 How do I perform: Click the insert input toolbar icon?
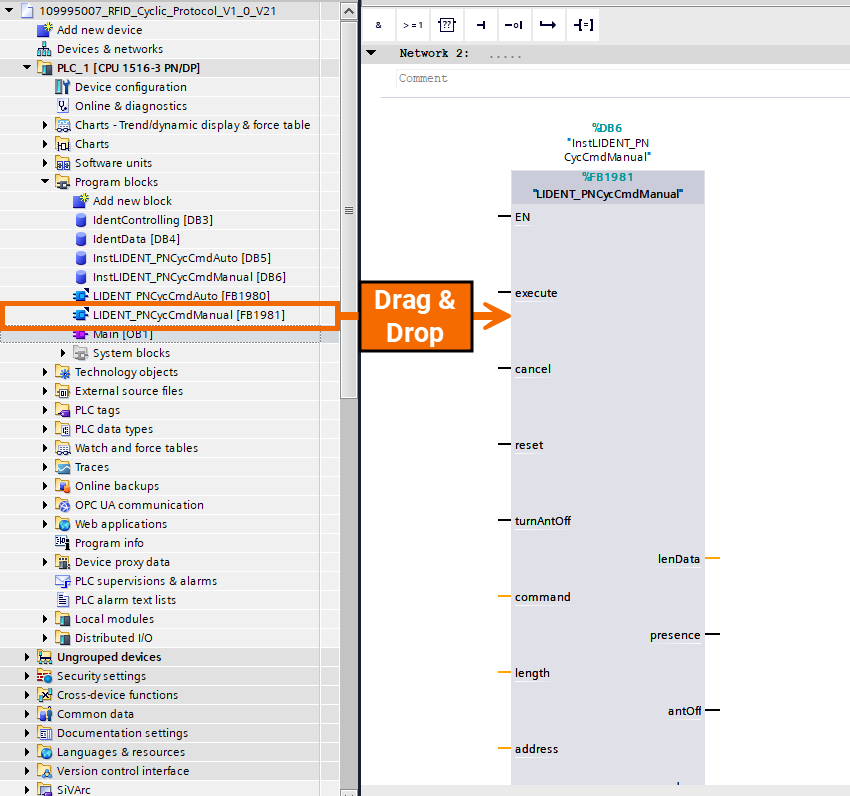[x=481, y=25]
